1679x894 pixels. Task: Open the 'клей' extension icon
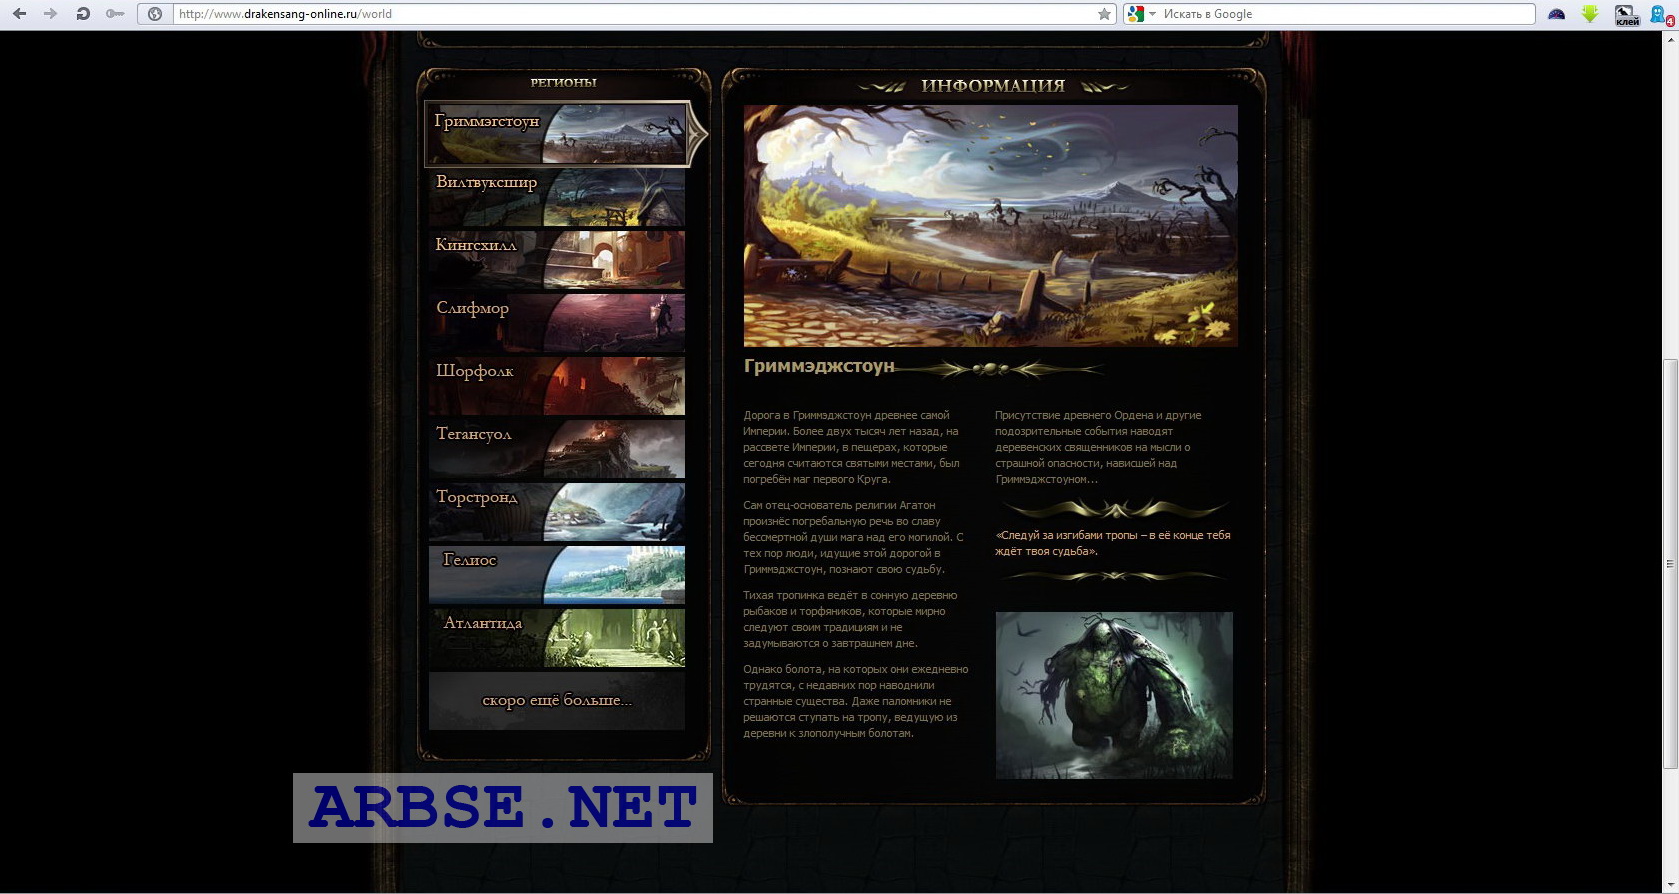click(x=1627, y=15)
